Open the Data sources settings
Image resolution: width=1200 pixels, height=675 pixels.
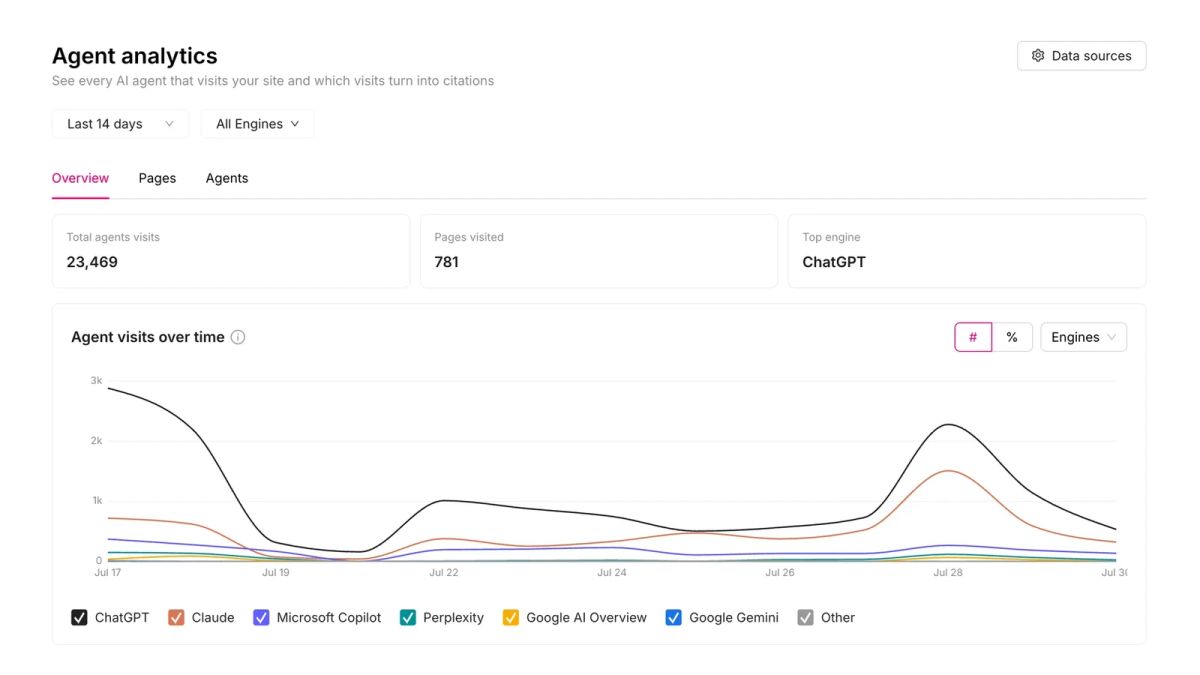pyautogui.click(x=1081, y=56)
